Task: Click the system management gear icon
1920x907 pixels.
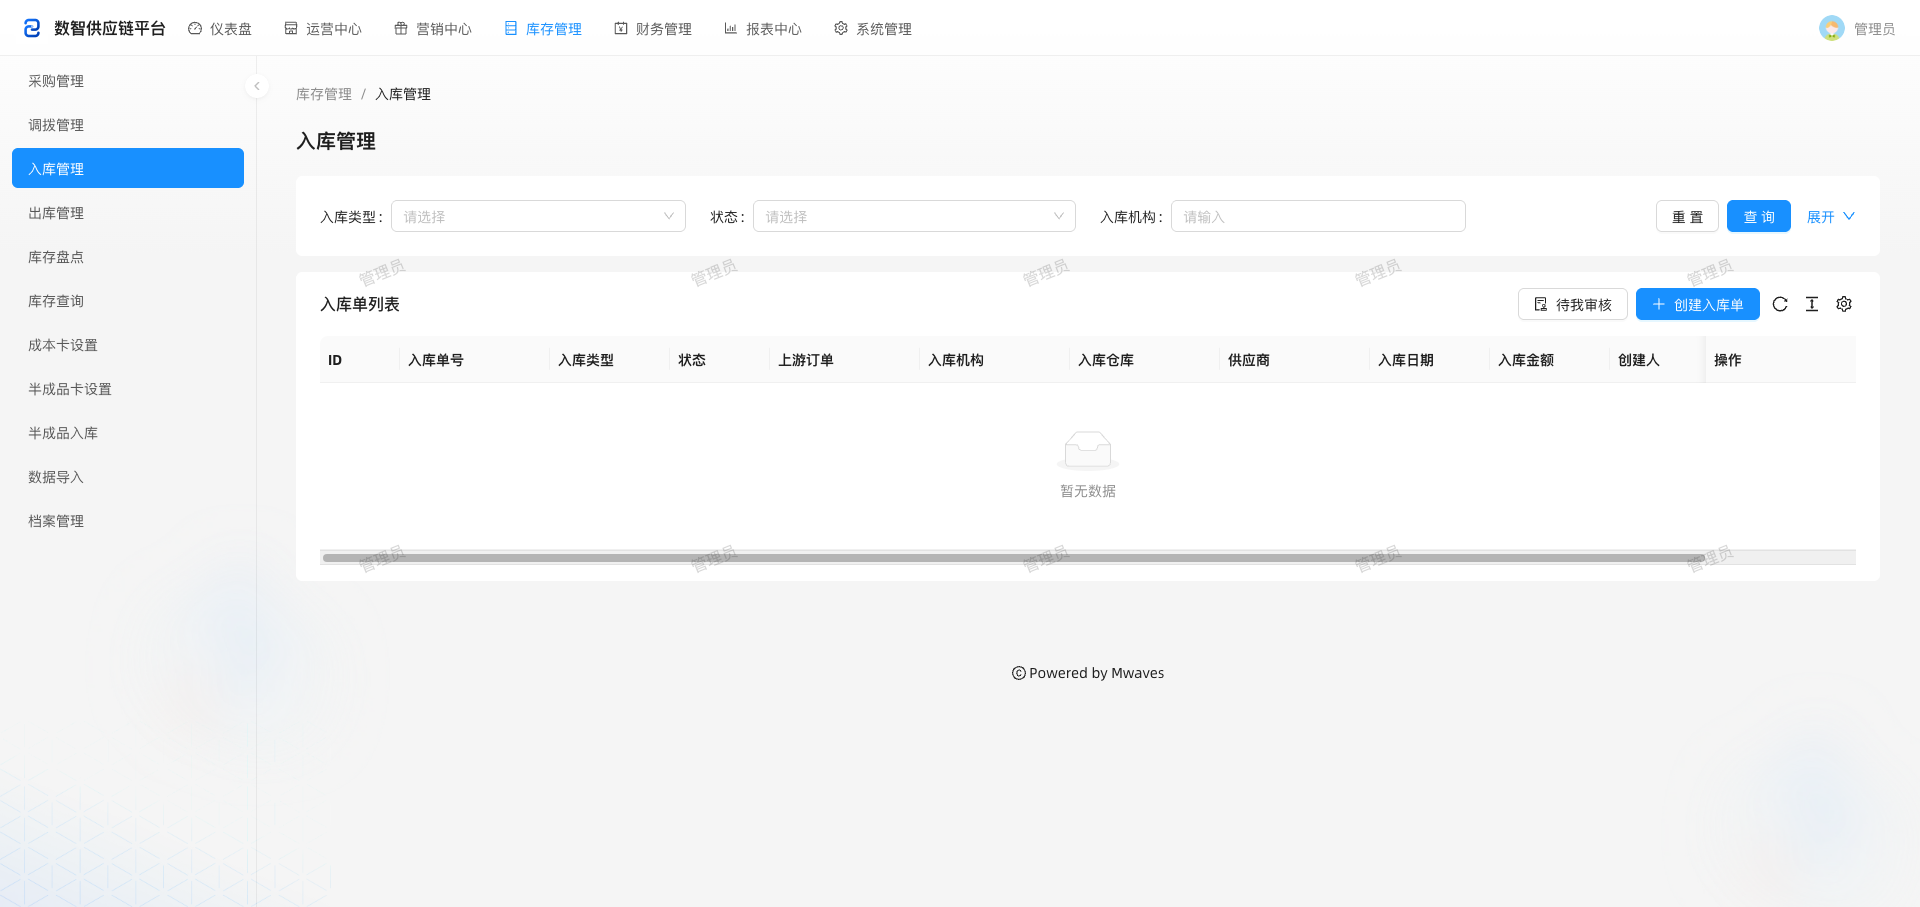Action: tap(841, 29)
